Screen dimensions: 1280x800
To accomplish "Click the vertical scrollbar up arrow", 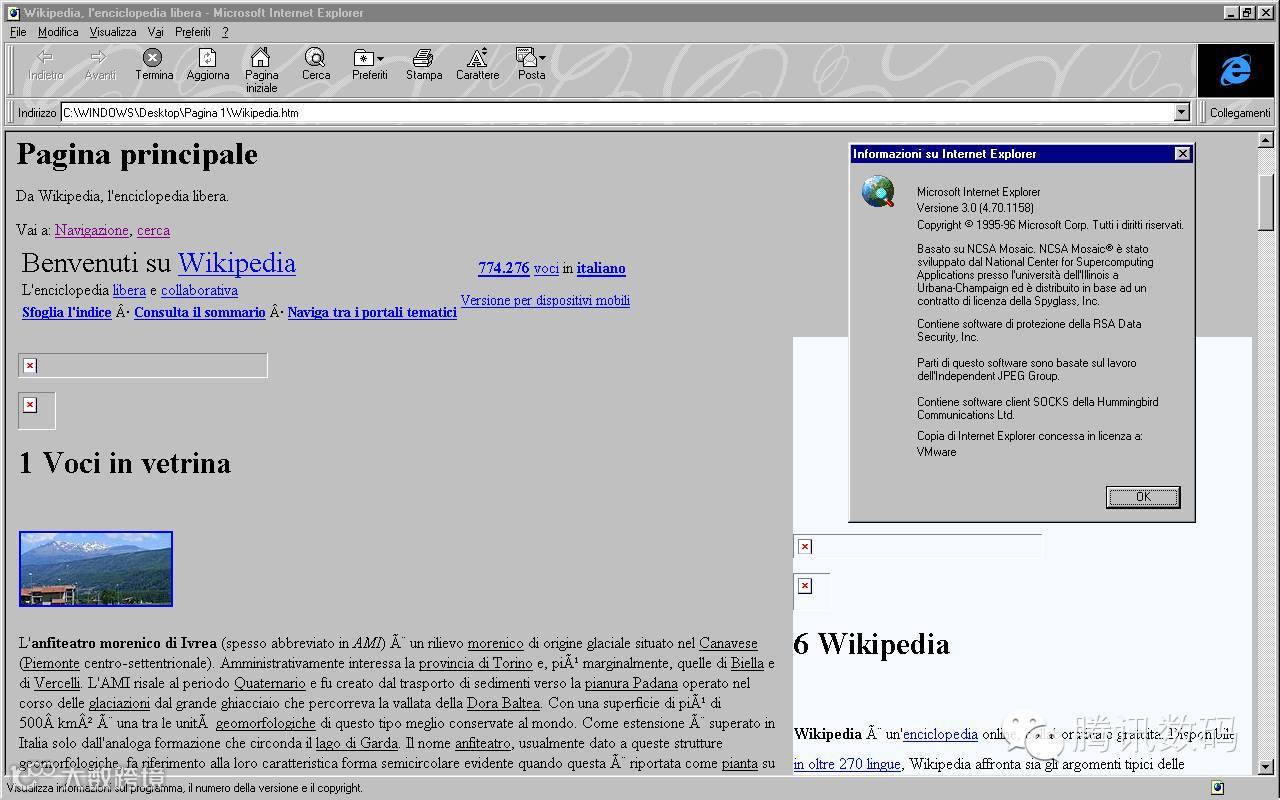I will pyautogui.click(x=1265, y=140).
